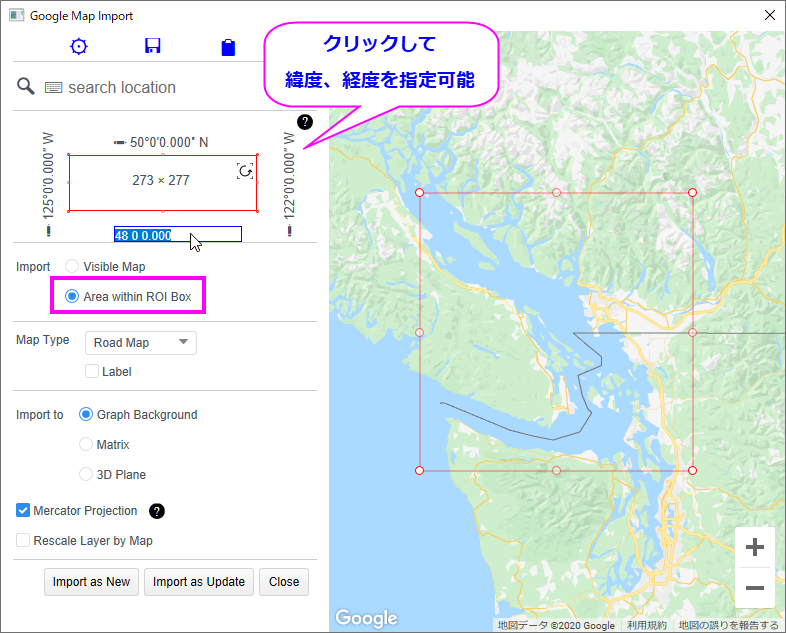This screenshot has height=633, width=786.
Task: Select Area within ROI Box option
Action: (72, 296)
